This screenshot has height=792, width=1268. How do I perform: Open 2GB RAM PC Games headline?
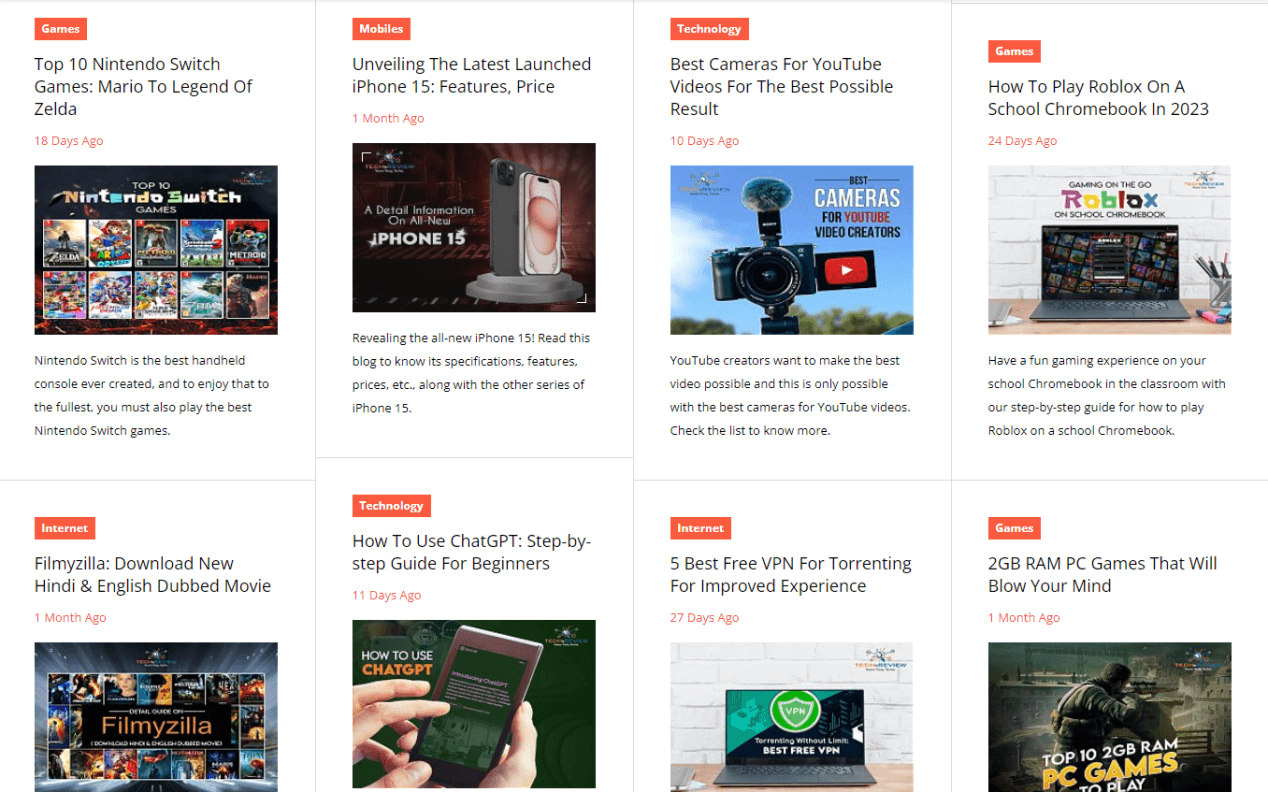(1102, 575)
